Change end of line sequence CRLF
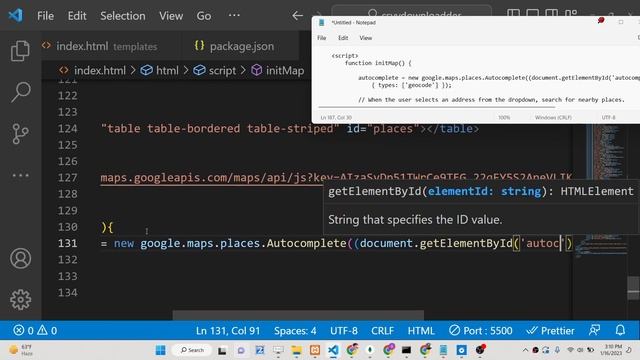This screenshot has width=640, height=360. click(382, 331)
